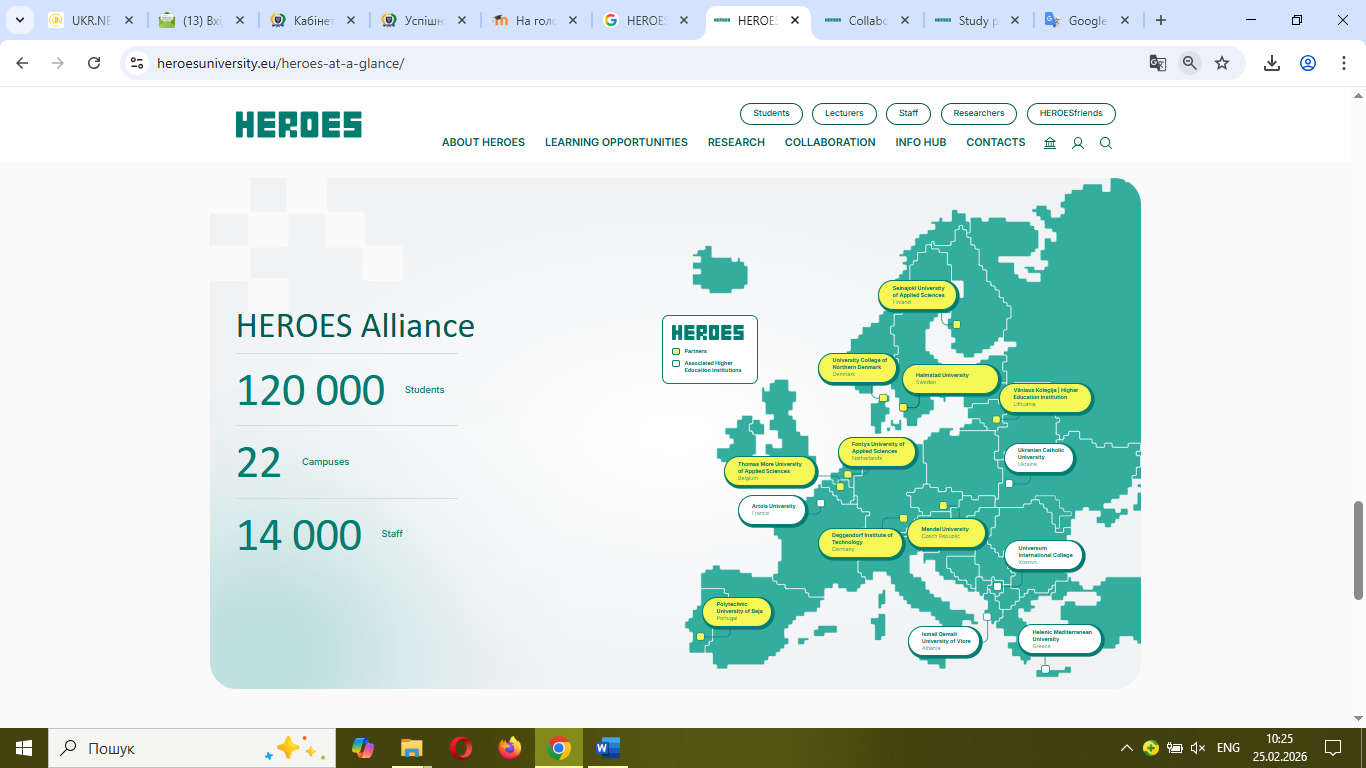Image resolution: width=1366 pixels, height=768 pixels.
Task: Click the browser zoom magnifier icon
Action: (x=1189, y=63)
